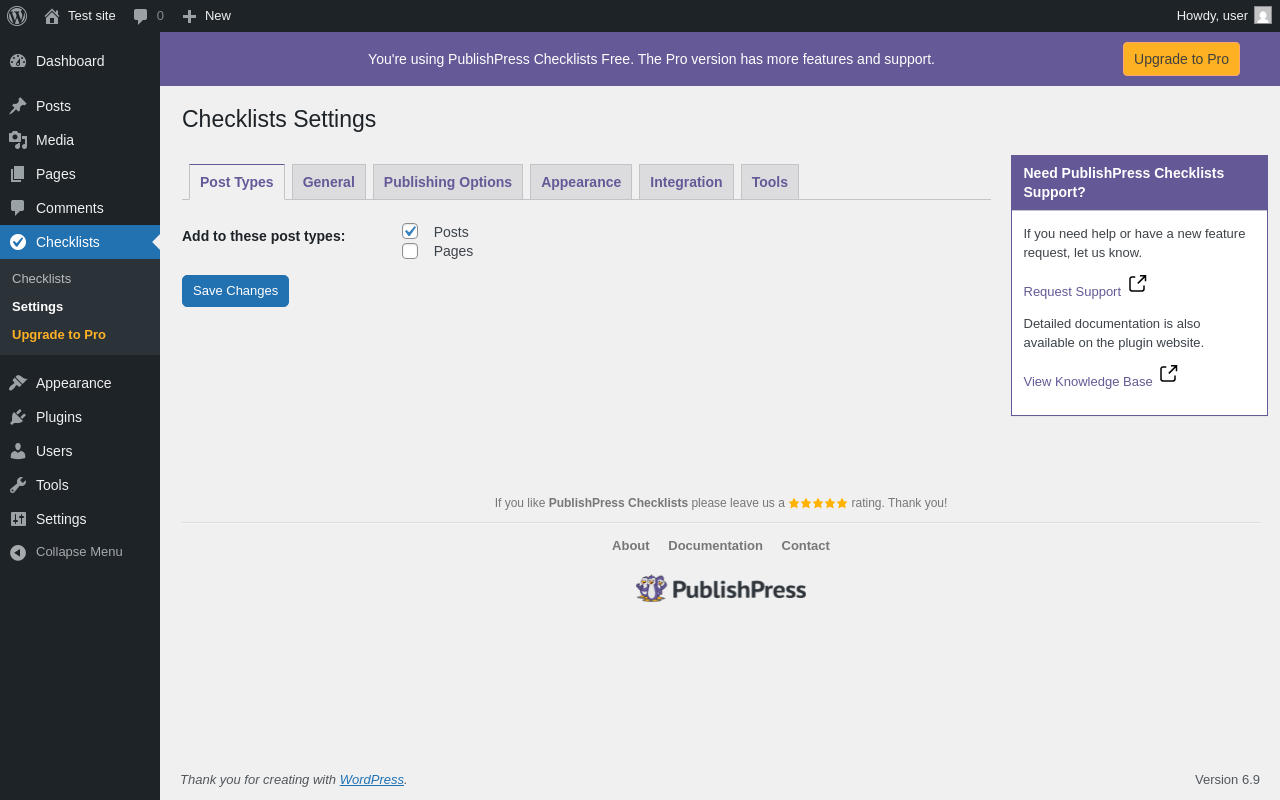Click the Collapse Menu arrow icon
Image resolution: width=1280 pixels, height=800 pixels.
(18, 552)
